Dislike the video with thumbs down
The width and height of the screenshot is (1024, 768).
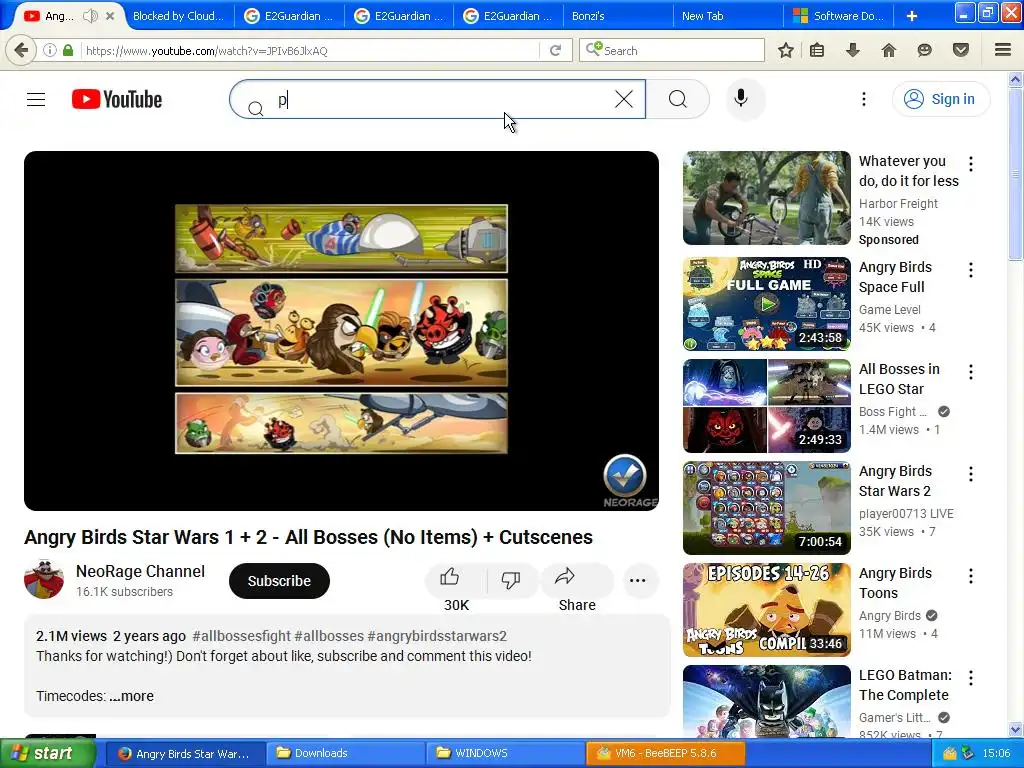(x=511, y=581)
